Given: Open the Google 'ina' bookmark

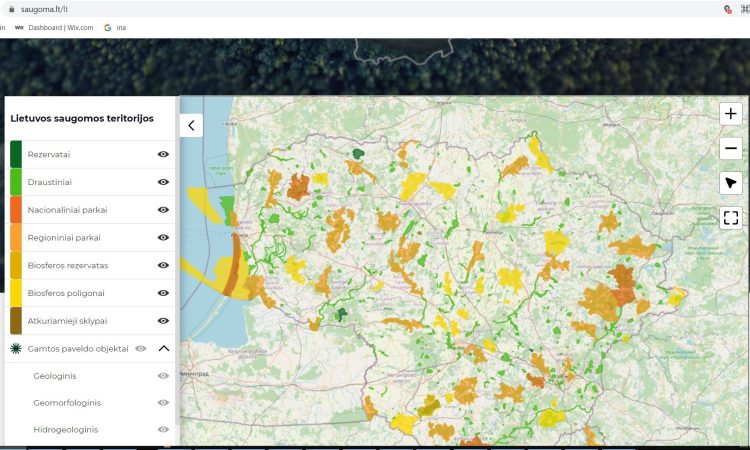Looking at the screenshot, I should pyautogui.click(x=115, y=28).
